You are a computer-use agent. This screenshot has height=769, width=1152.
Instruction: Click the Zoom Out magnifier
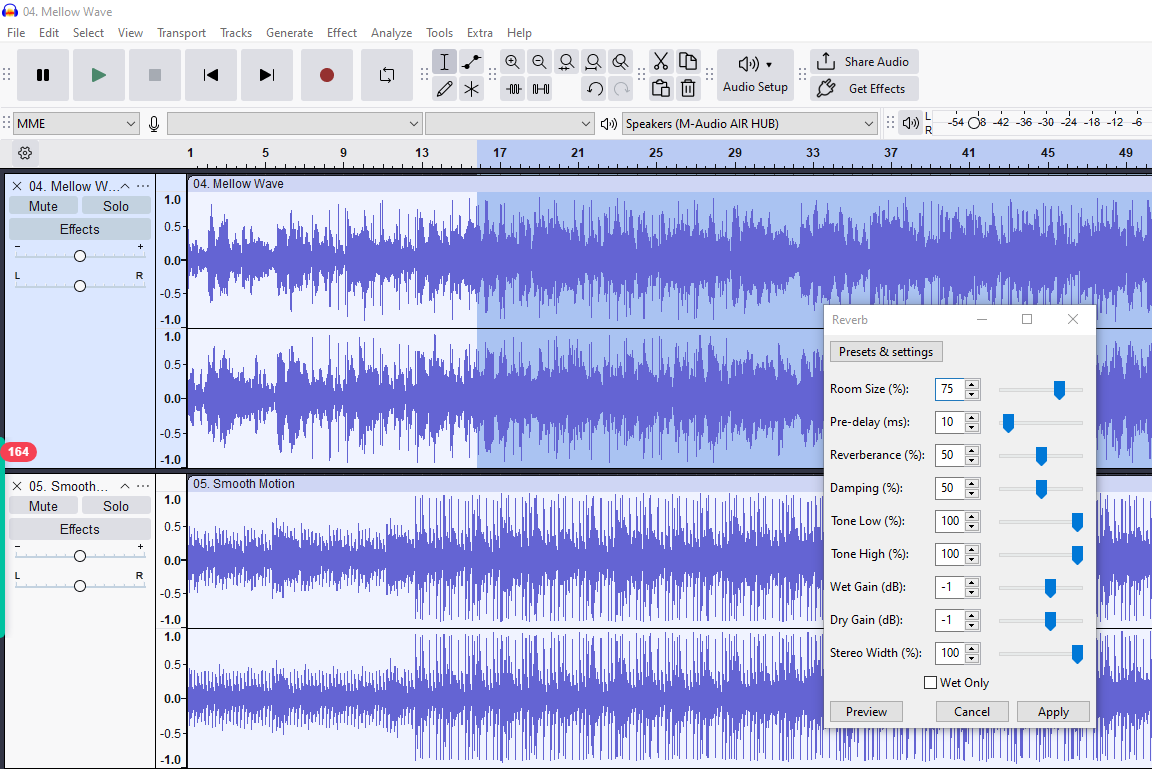(539, 62)
